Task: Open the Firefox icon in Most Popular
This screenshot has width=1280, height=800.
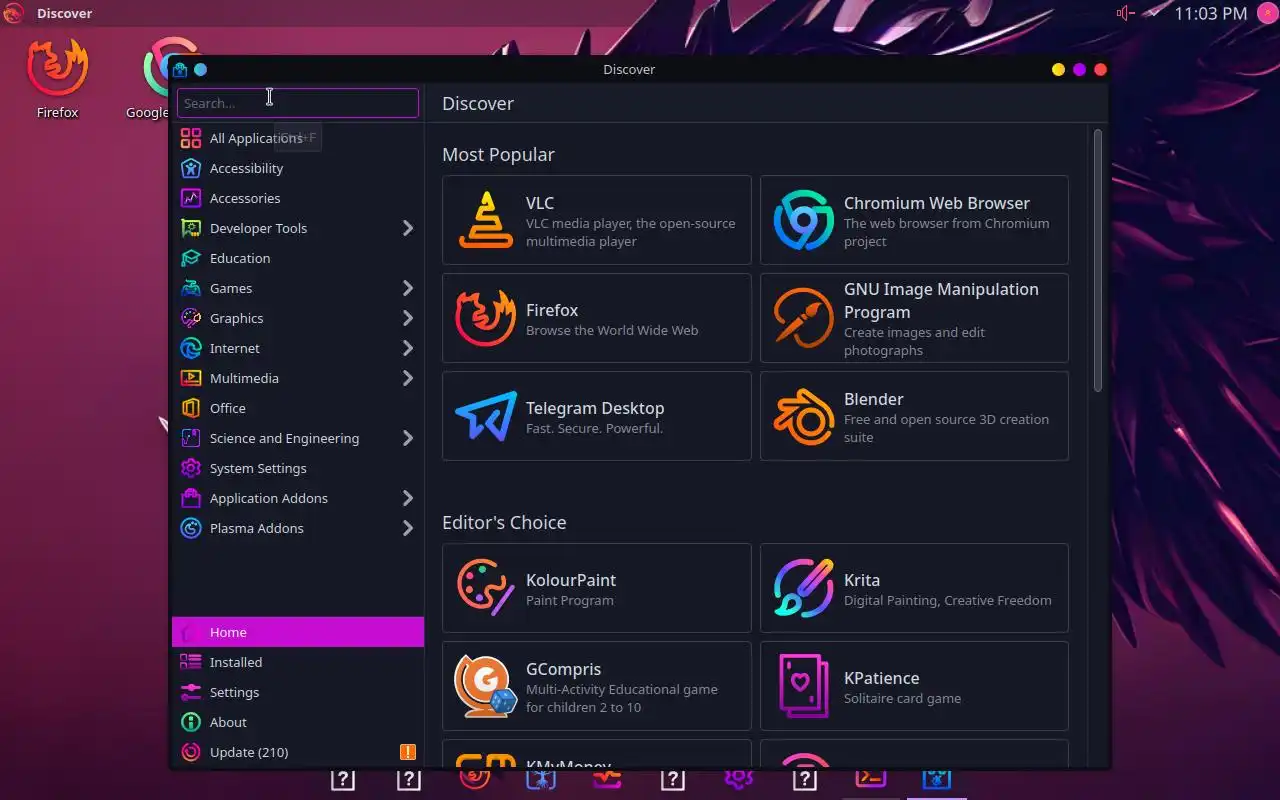Action: tap(486, 318)
